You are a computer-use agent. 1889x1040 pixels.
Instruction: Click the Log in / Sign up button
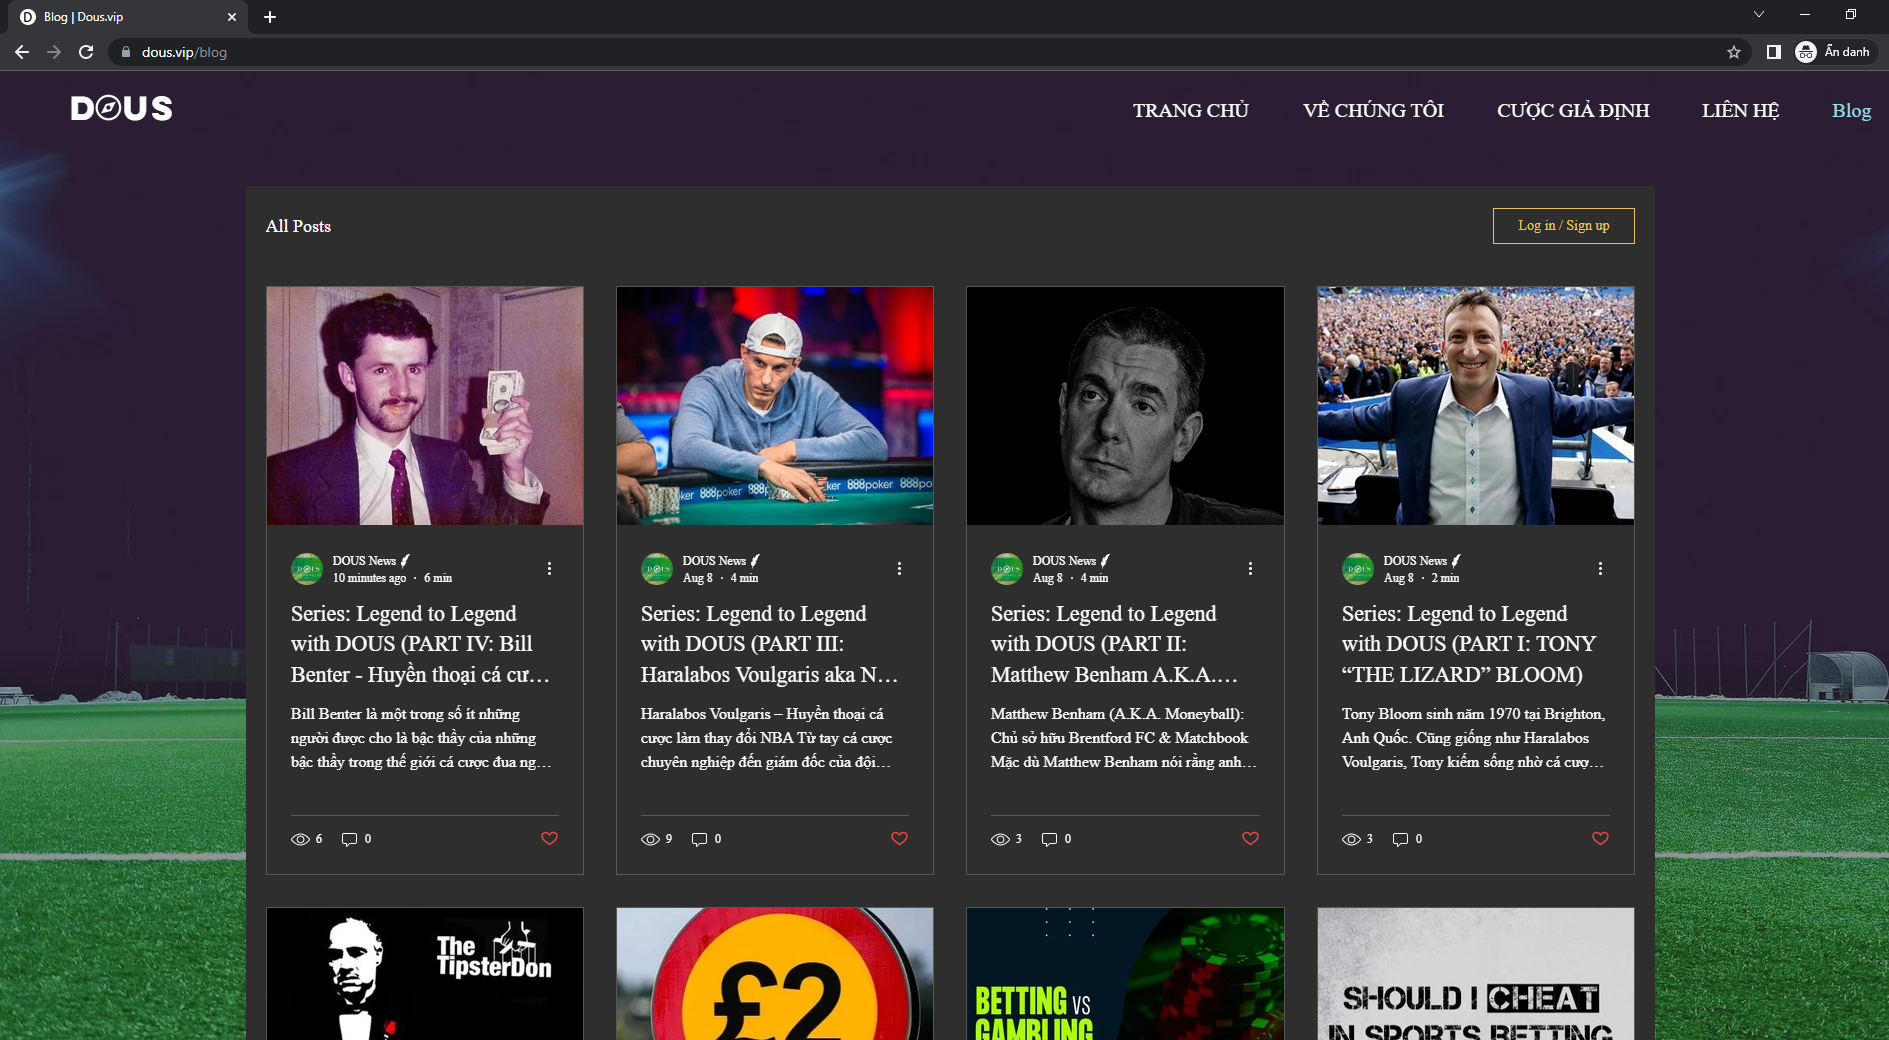coord(1564,226)
